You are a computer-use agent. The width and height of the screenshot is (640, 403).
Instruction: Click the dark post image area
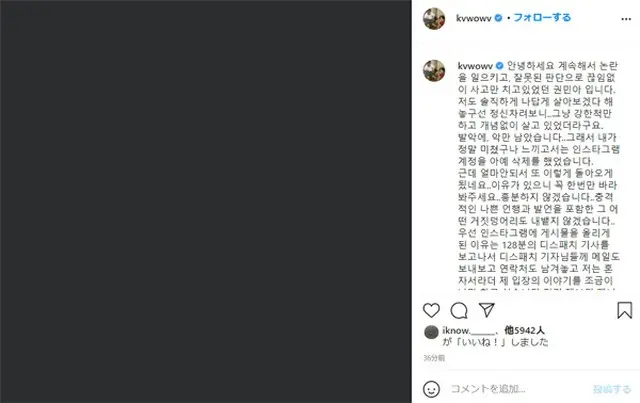tap(206, 201)
